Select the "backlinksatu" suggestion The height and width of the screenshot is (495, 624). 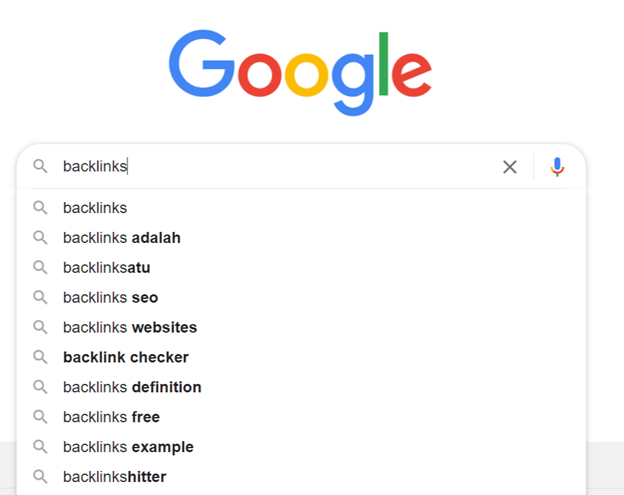[301, 267]
